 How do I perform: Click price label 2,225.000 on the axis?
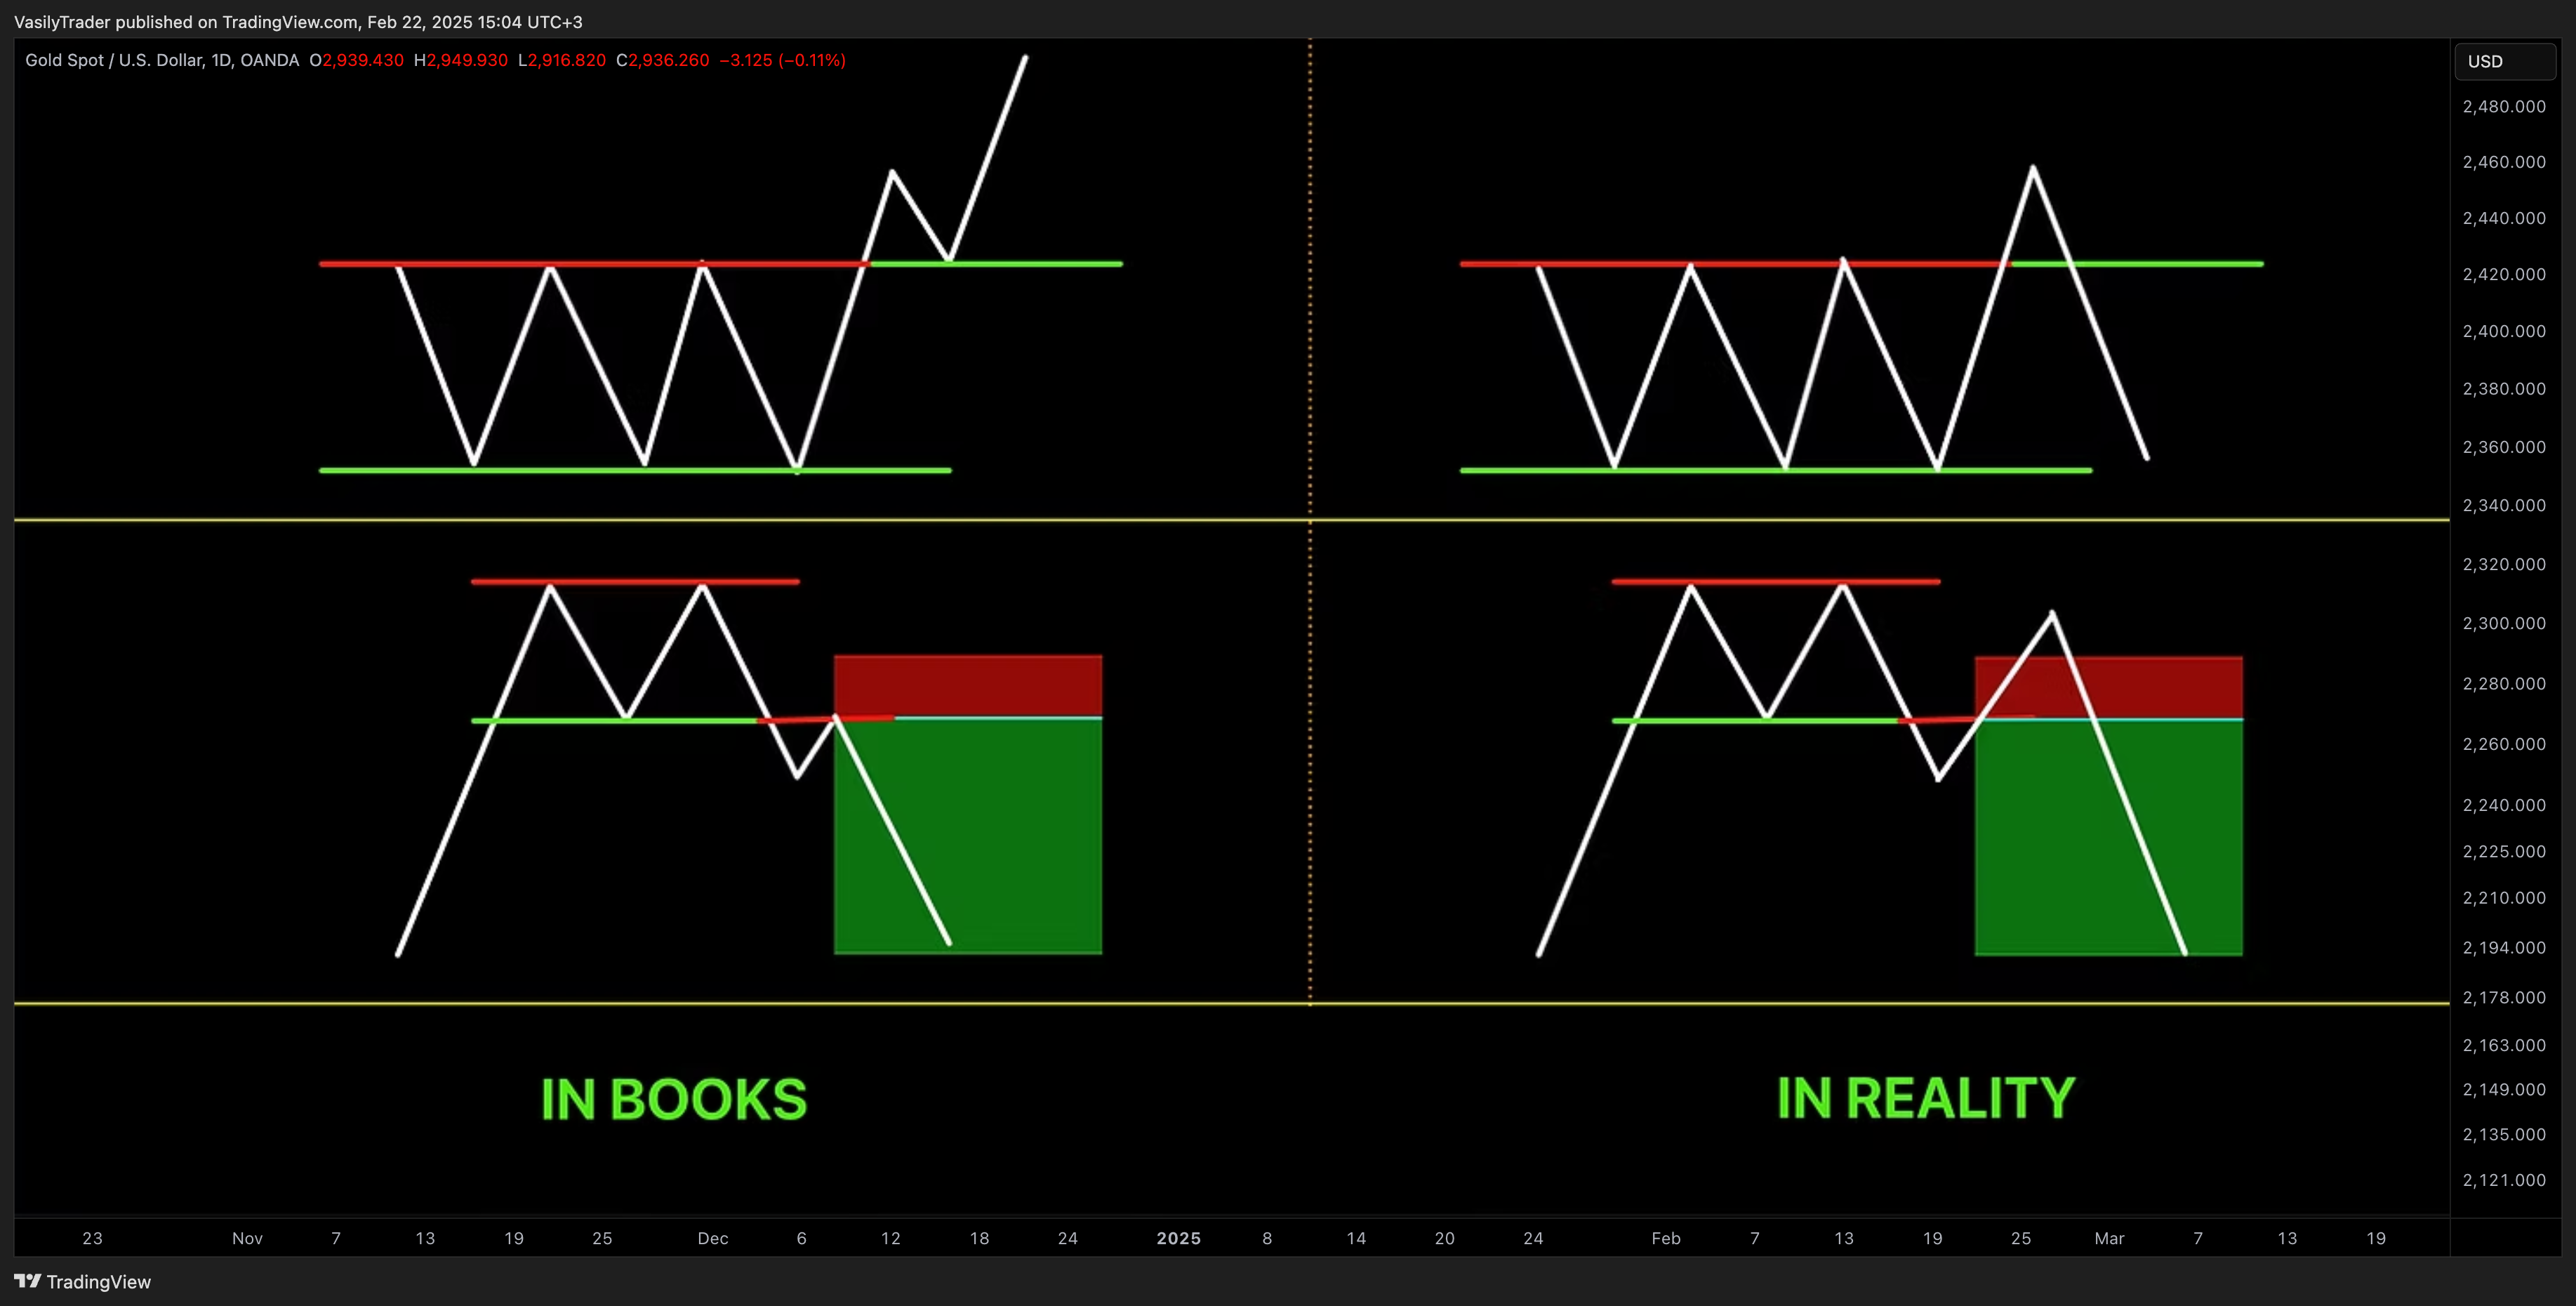point(2504,851)
